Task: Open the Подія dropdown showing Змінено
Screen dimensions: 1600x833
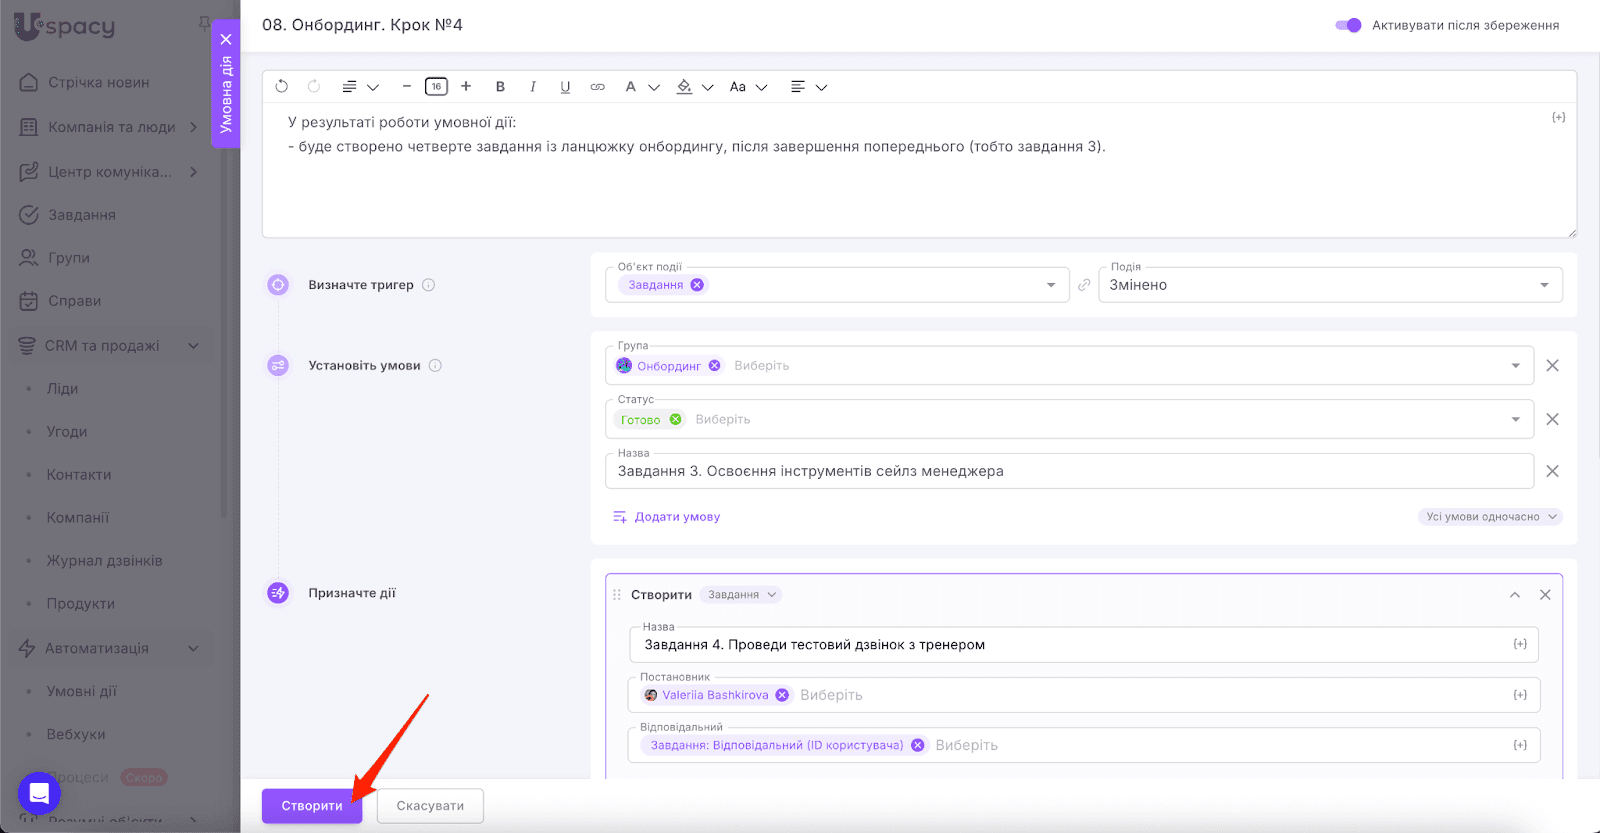Action: coord(1329,285)
